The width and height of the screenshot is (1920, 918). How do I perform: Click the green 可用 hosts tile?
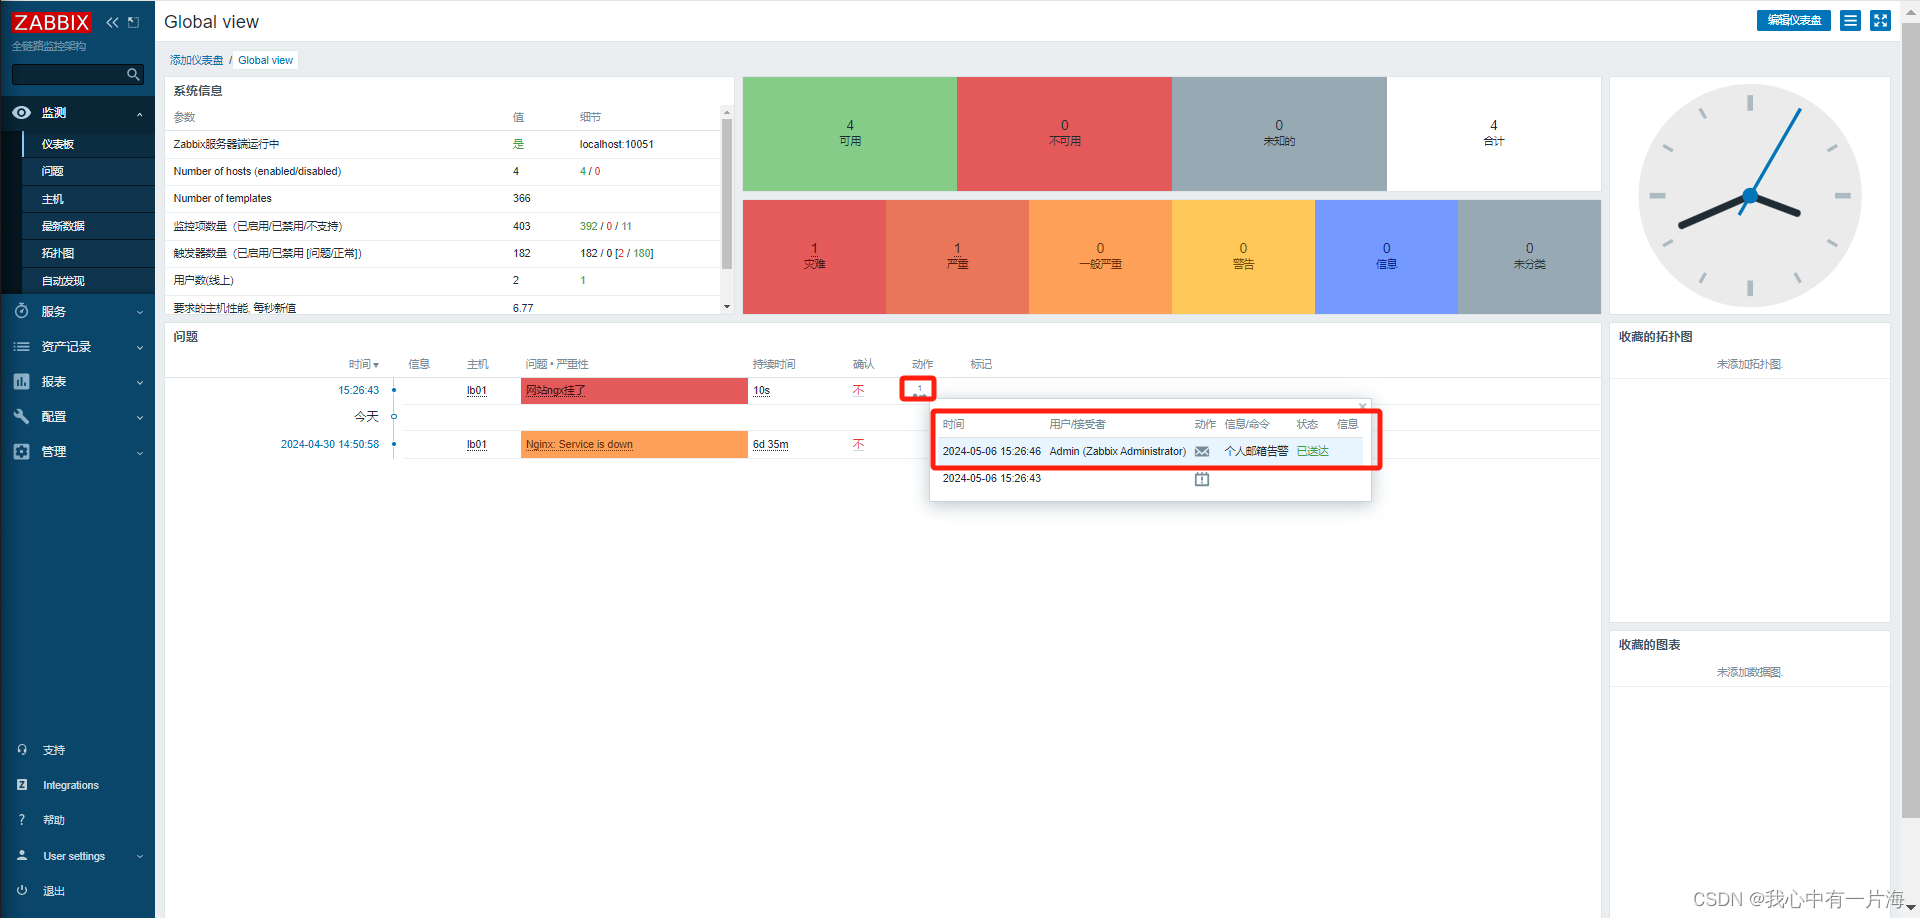click(850, 134)
